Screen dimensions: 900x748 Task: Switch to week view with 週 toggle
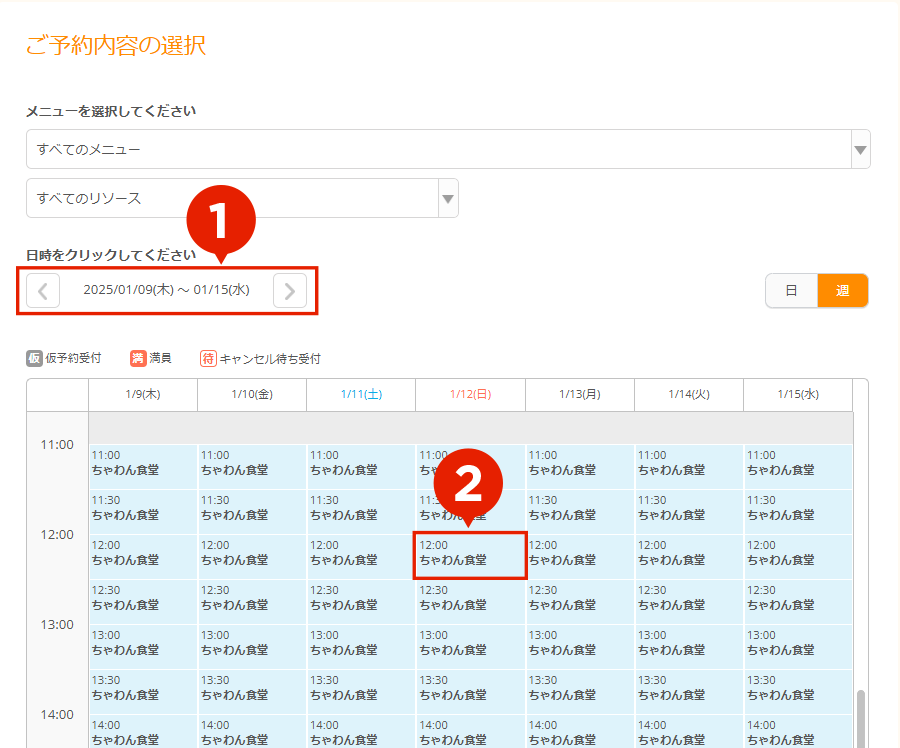[842, 291]
